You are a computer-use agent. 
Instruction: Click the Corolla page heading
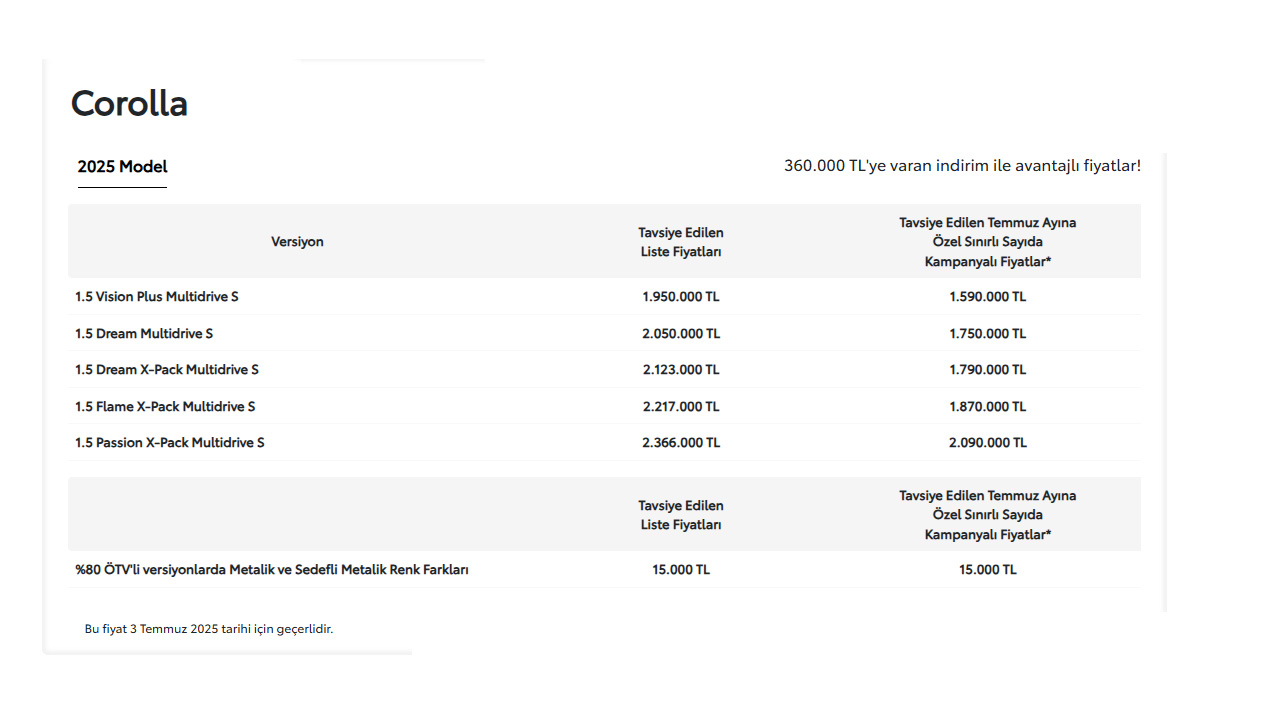(129, 103)
